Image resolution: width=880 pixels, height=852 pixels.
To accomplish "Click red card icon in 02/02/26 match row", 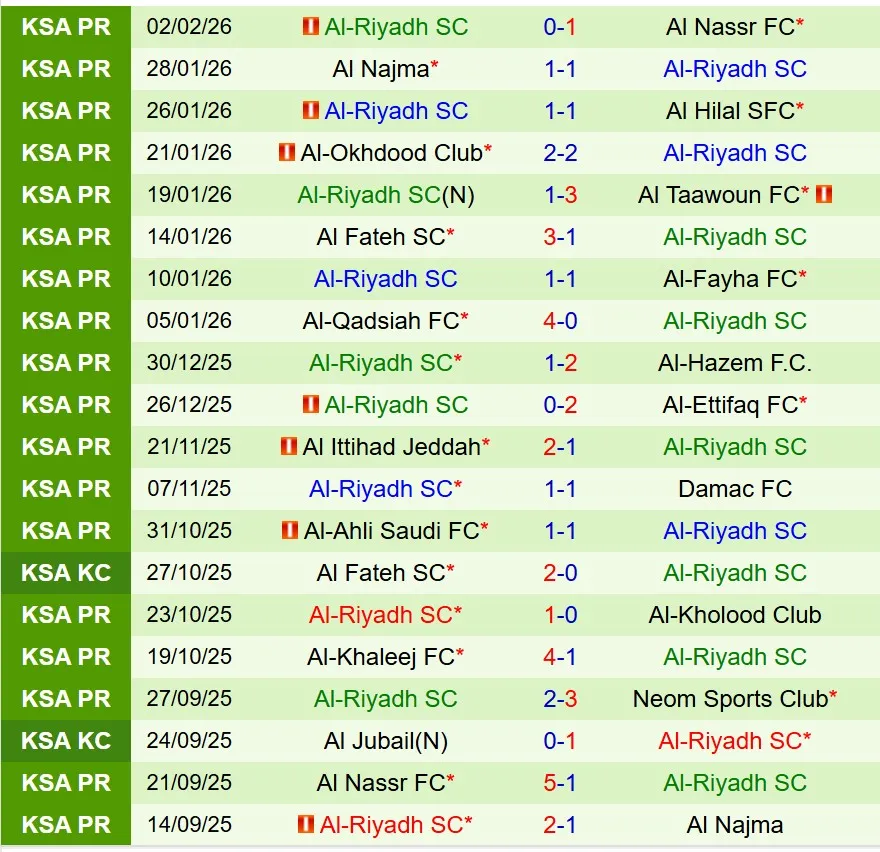I will (311, 27).
